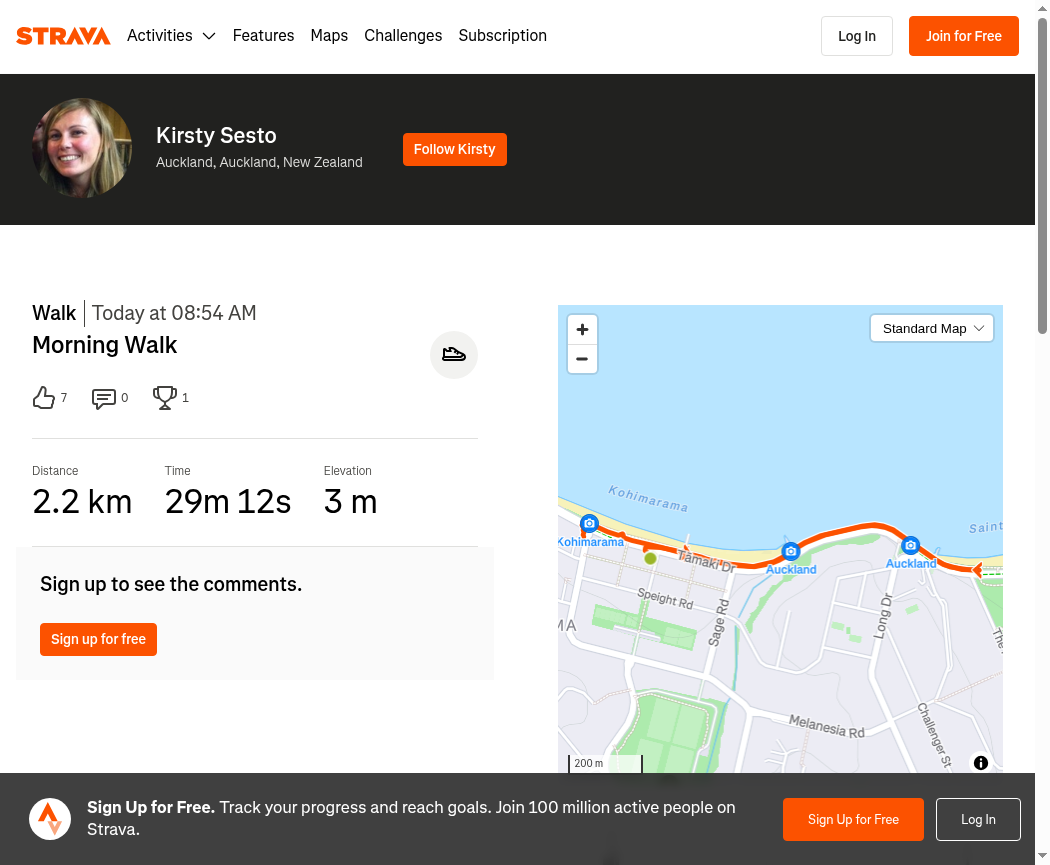Click the map attribution info icon

[x=980, y=763]
